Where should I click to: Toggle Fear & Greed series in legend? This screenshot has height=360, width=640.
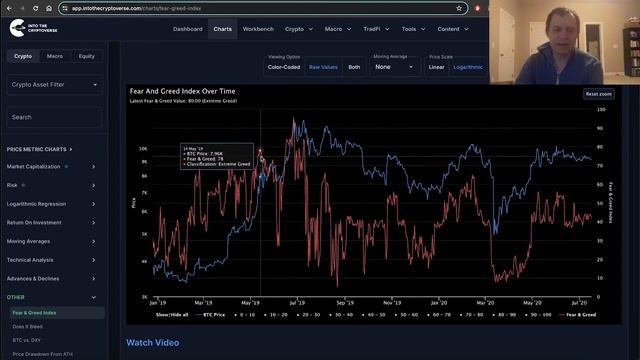pos(578,315)
